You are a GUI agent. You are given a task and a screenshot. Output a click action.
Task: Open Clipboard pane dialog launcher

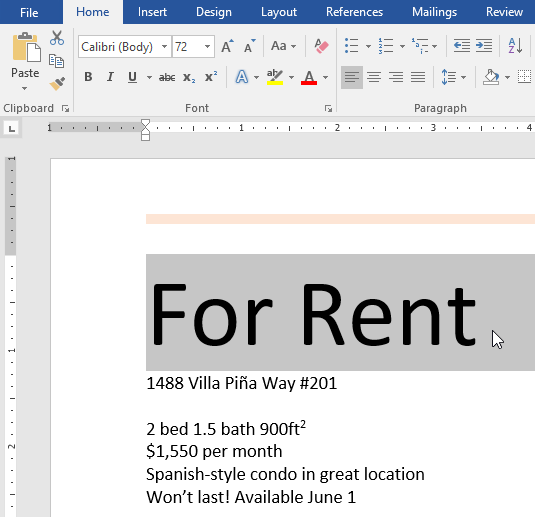(65, 109)
